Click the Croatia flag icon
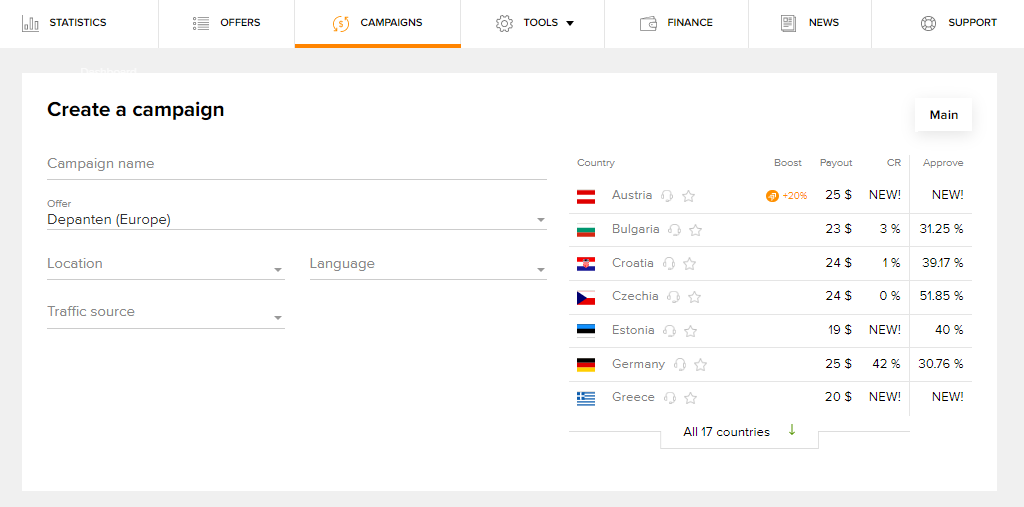This screenshot has height=507, width=1024. (586, 263)
